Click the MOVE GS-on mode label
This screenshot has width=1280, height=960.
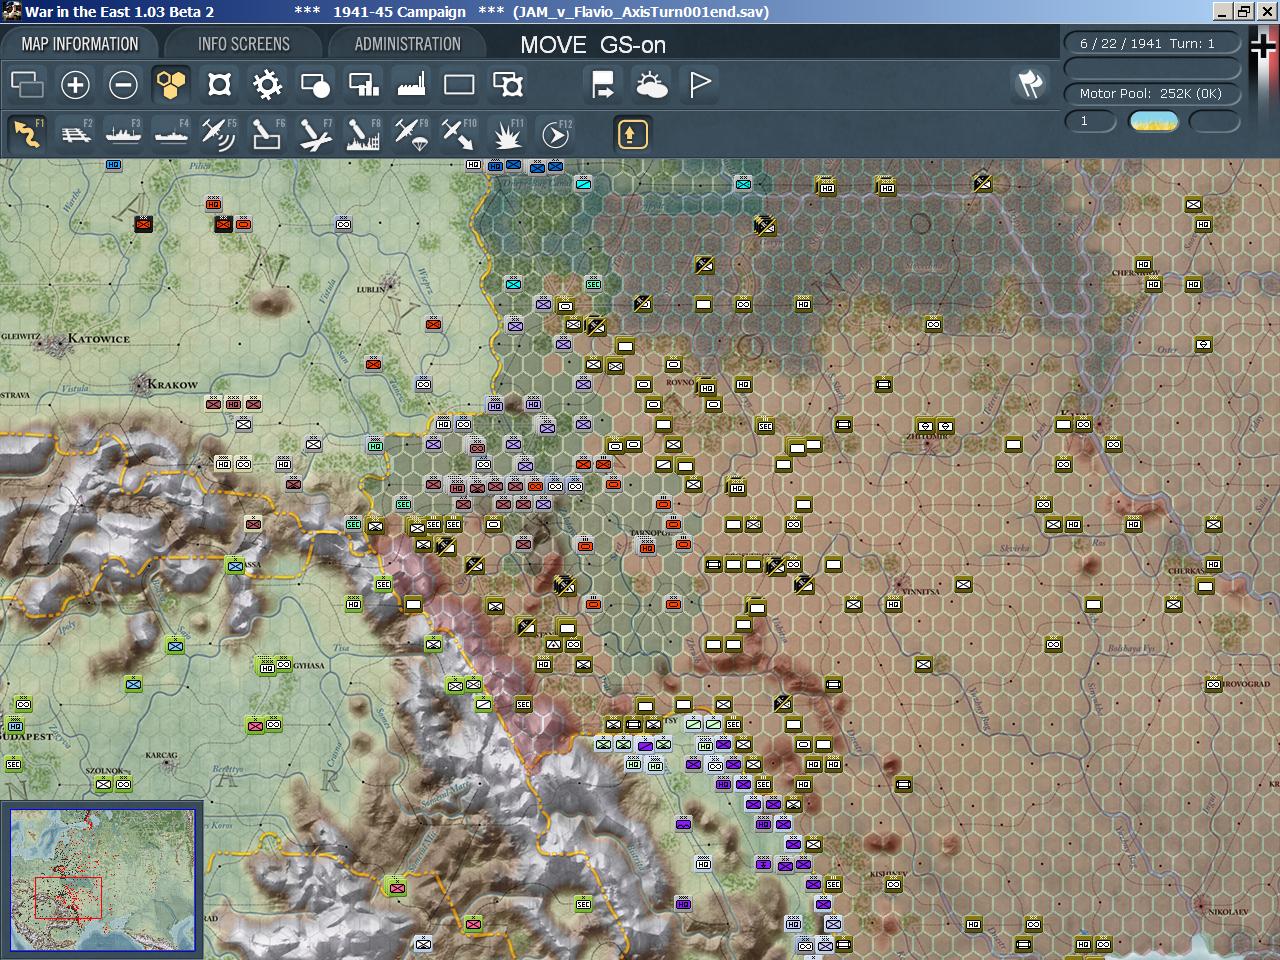(x=593, y=45)
